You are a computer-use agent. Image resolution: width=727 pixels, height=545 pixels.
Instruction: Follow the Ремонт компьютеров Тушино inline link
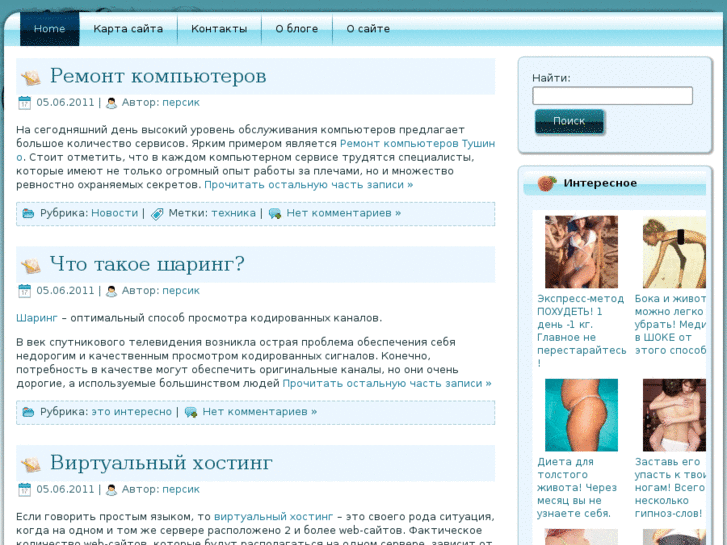point(417,144)
